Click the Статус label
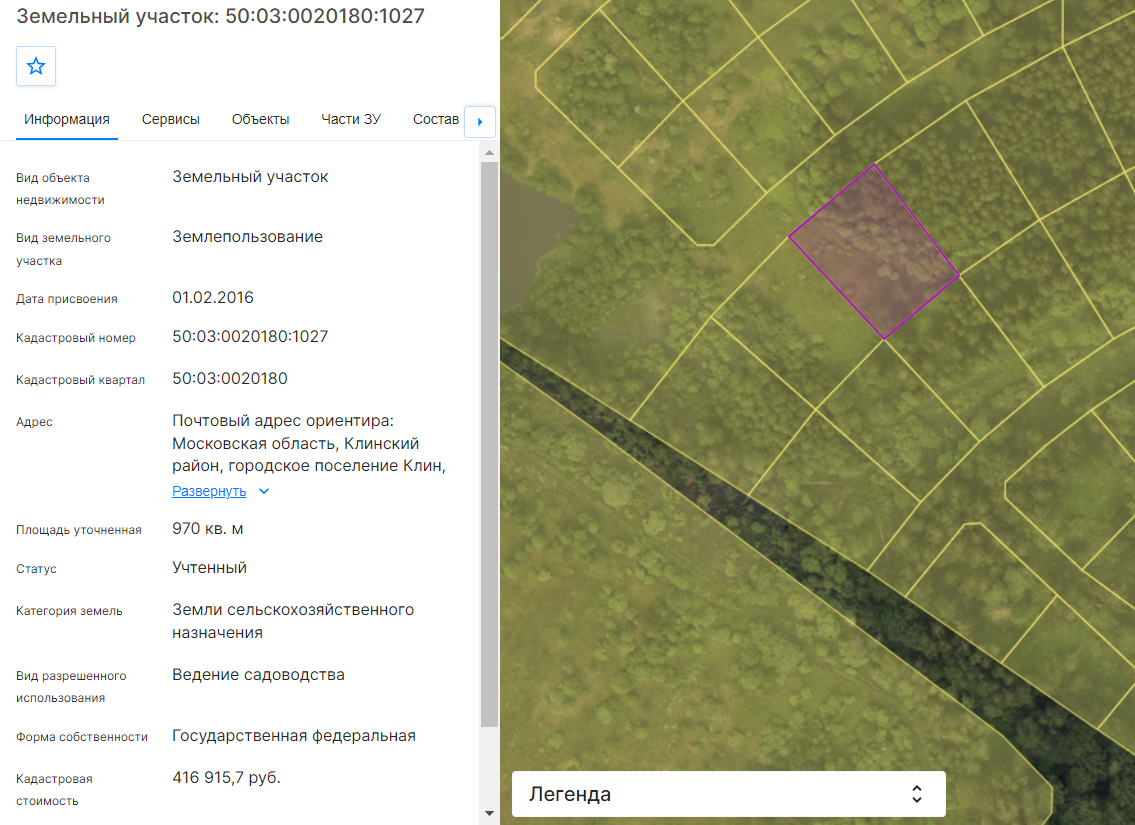This screenshot has width=1135, height=825. (x=36, y=569)
